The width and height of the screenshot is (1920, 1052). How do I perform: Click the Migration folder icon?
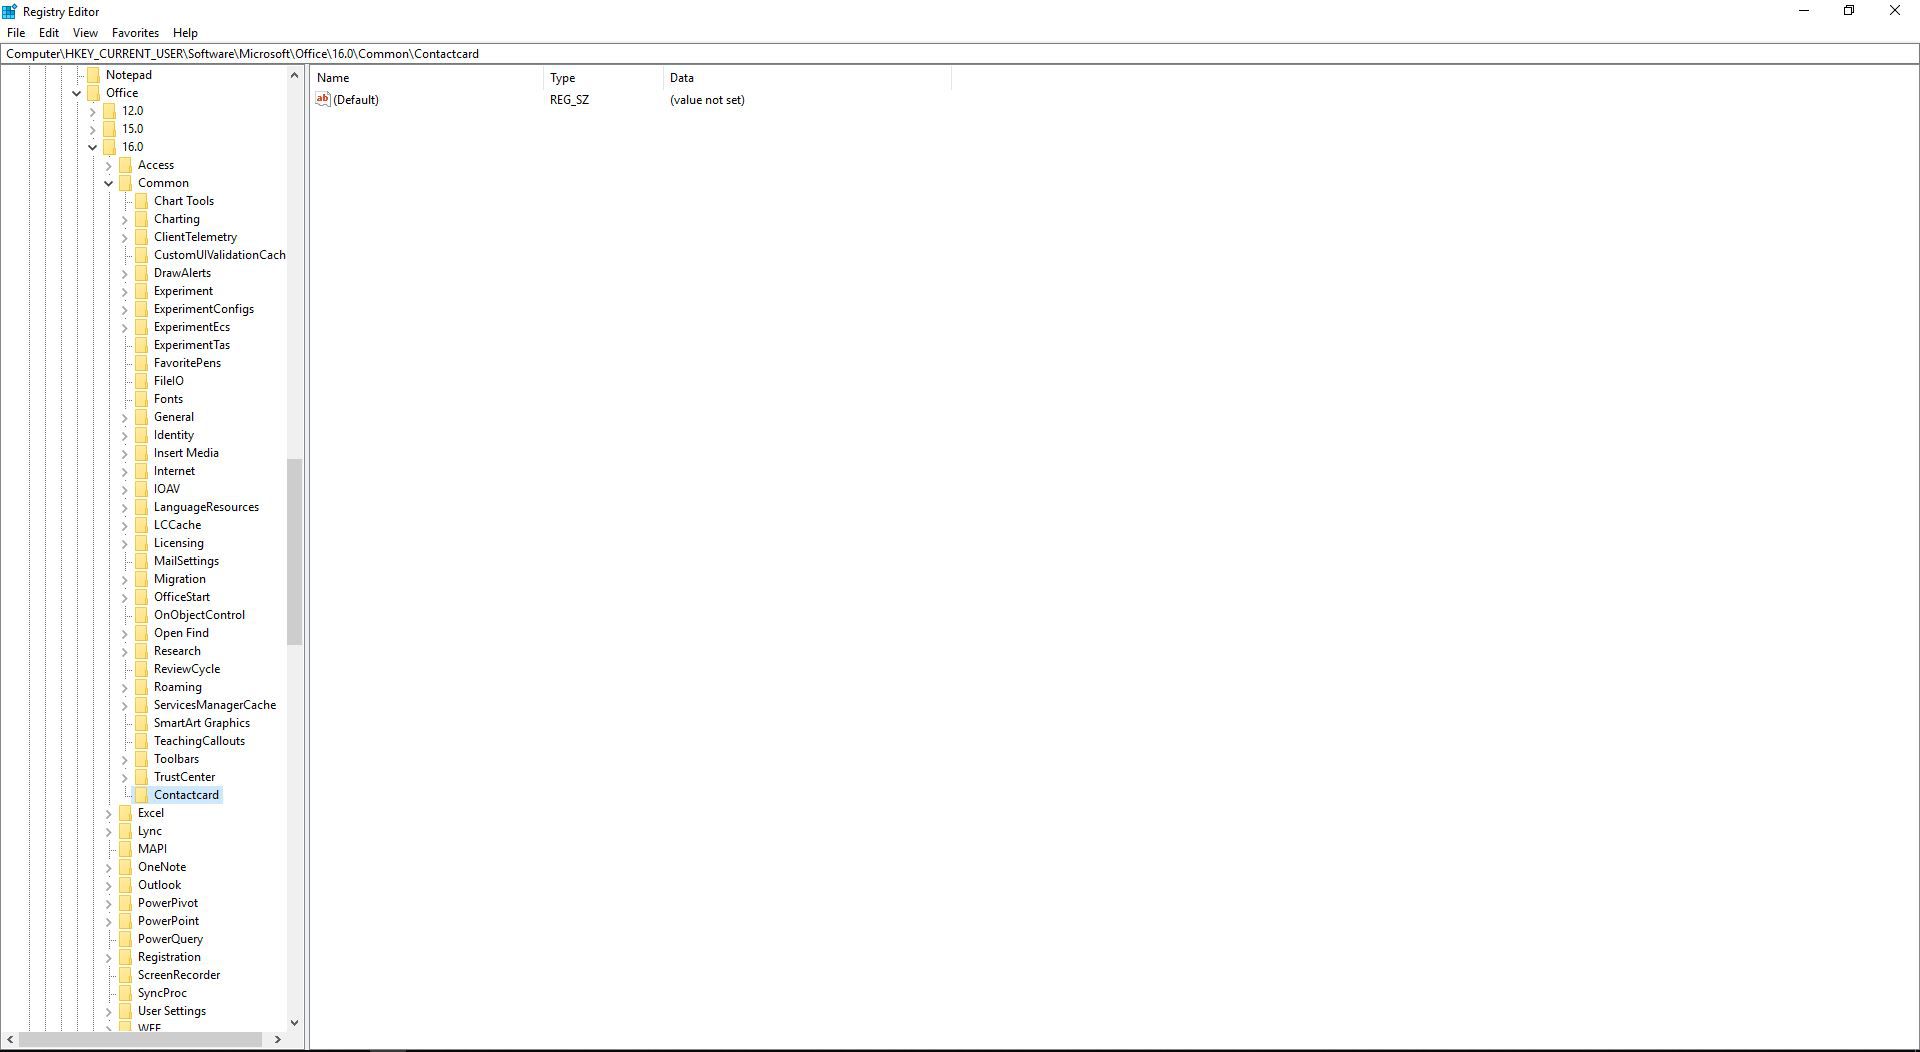click(141, 579)
